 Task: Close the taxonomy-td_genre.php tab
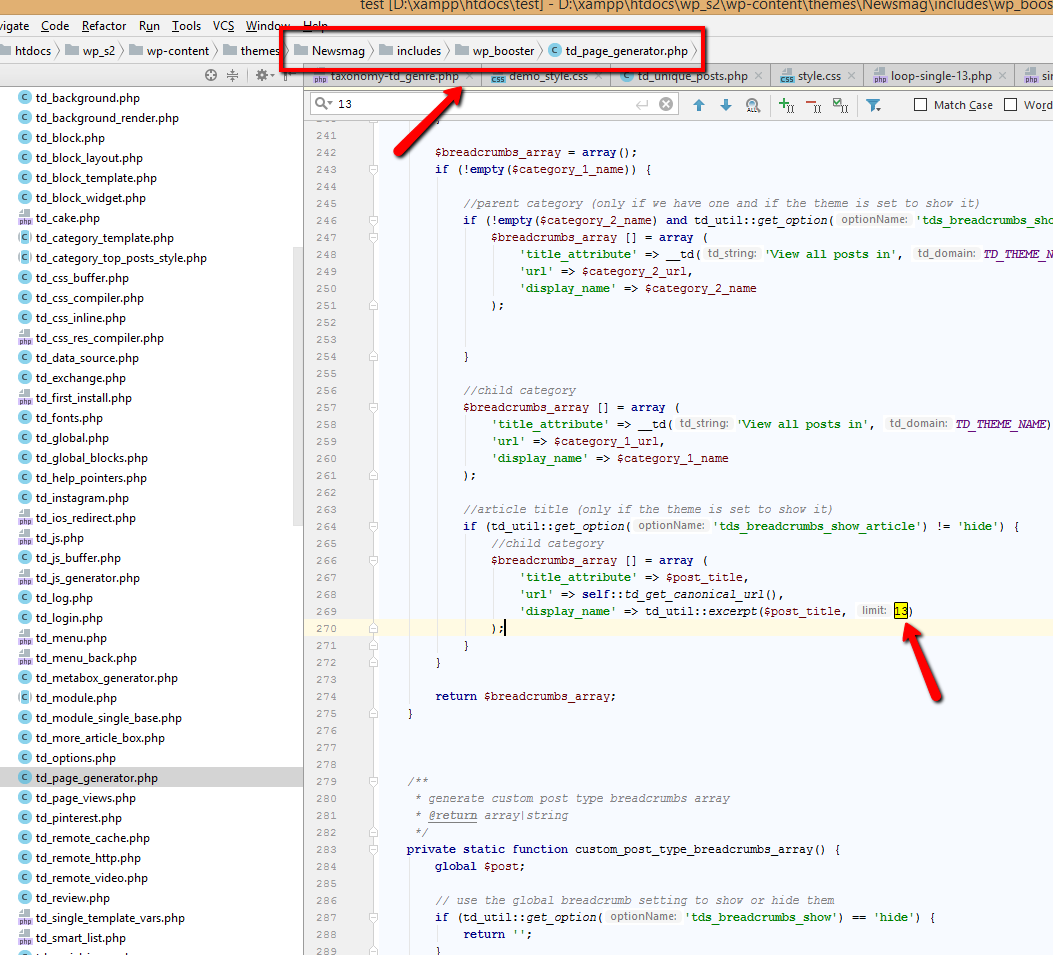pyautogui.click(x=469, y=76)
